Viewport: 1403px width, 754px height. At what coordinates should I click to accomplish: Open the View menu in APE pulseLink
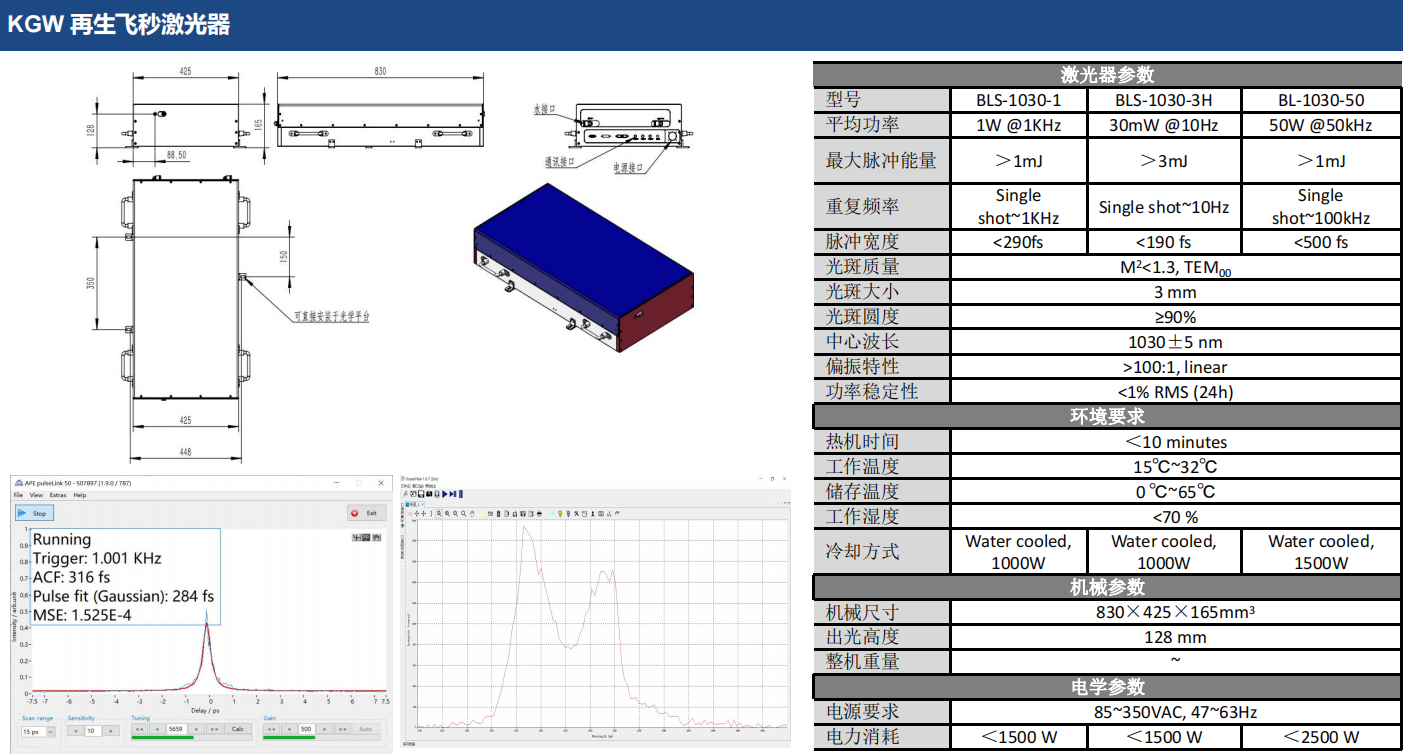pyautogui.click(x=36, y=495)
